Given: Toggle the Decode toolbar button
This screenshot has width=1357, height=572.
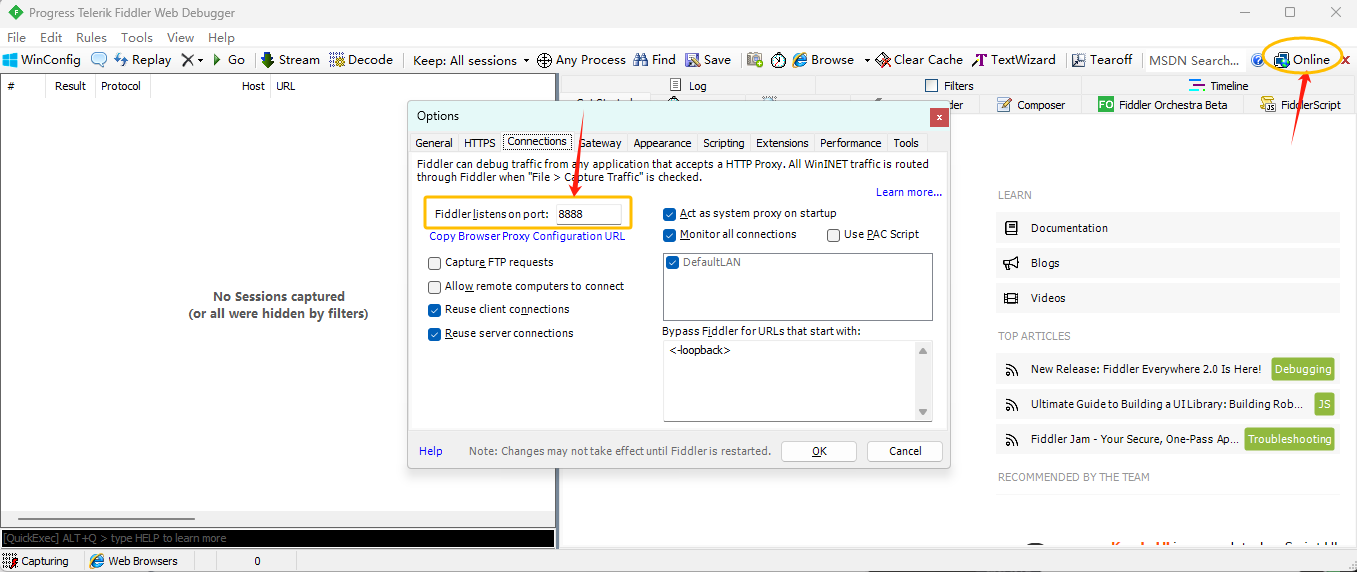Looking at the screenshot, I should coord(337,60).
